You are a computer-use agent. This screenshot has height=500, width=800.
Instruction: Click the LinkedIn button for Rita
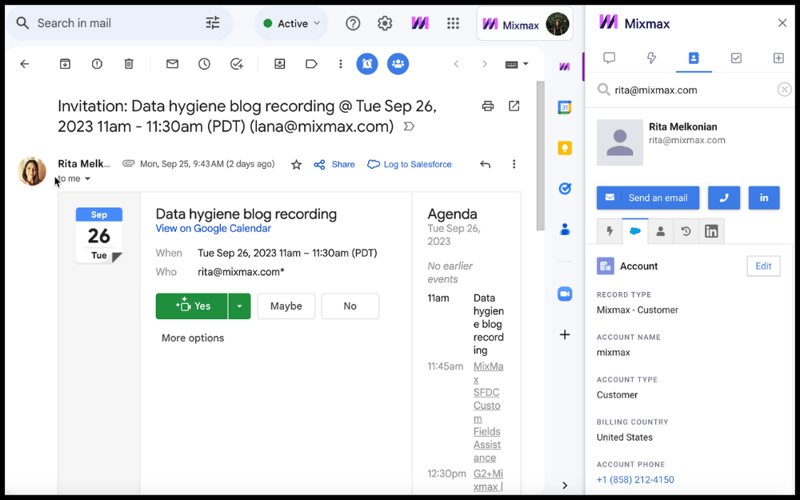click(x=764, y=198)
